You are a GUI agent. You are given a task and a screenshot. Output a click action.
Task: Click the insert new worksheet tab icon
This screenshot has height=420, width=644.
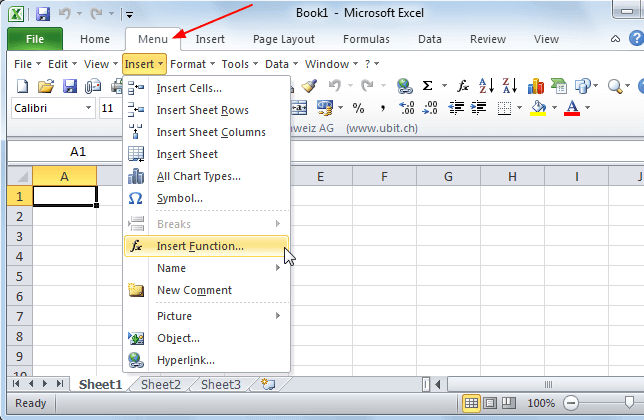(268, 384)
